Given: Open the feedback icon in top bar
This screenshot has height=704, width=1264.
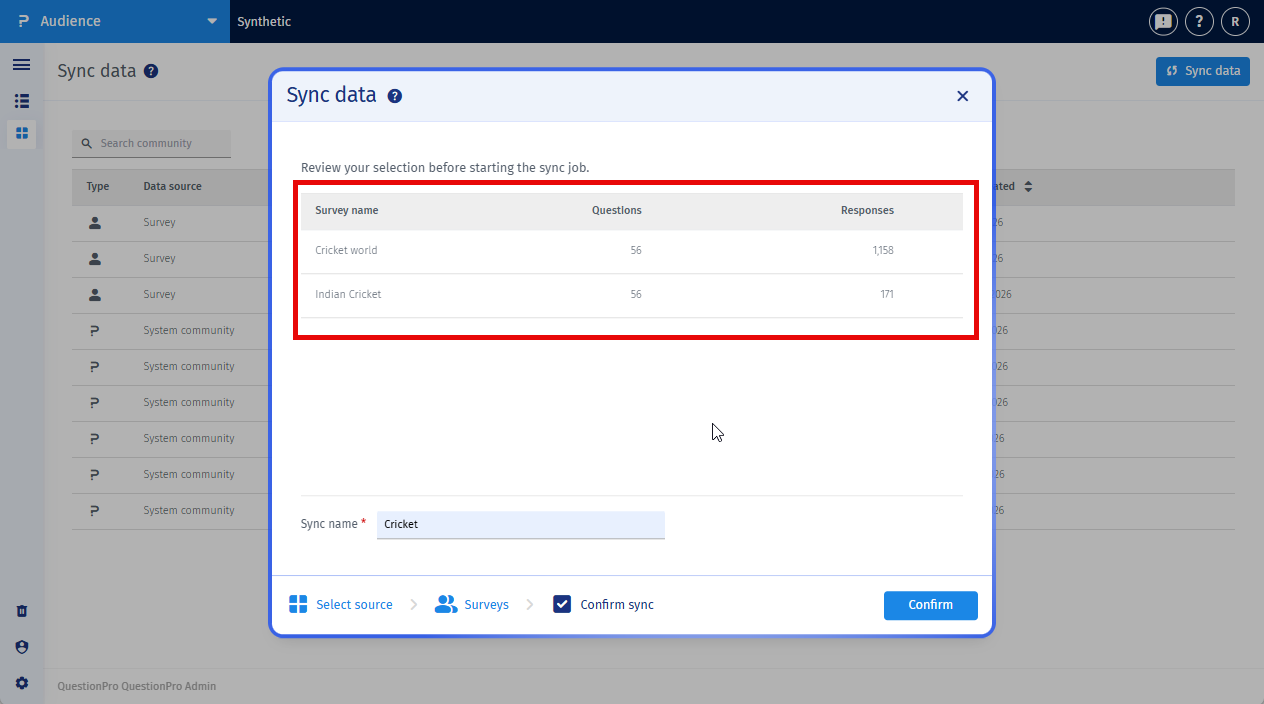Looking at the screenshot, I should pyautogui.click(x=1163, y=21).
